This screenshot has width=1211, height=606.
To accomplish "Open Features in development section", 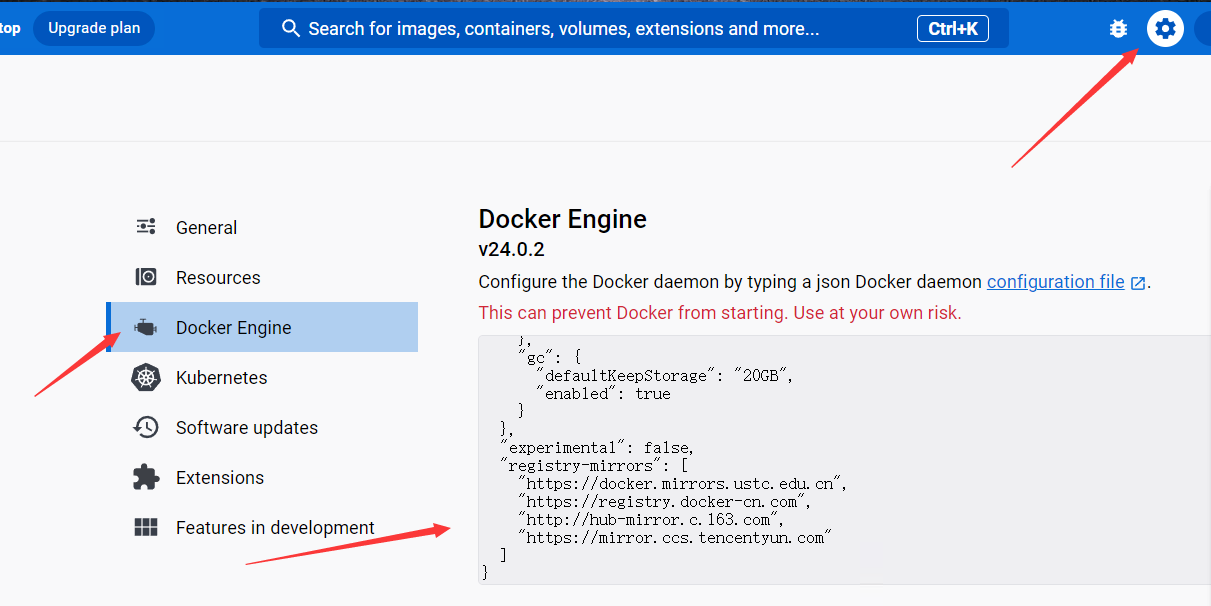I will click(x=262, y=527).
